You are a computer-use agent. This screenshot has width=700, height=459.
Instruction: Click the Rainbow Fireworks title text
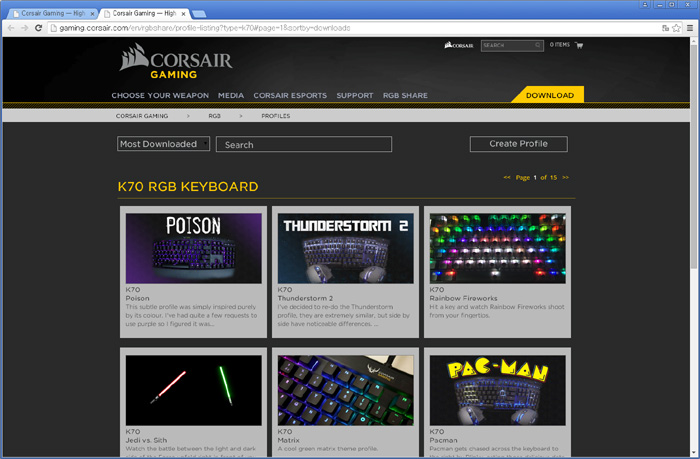[463, 298]
